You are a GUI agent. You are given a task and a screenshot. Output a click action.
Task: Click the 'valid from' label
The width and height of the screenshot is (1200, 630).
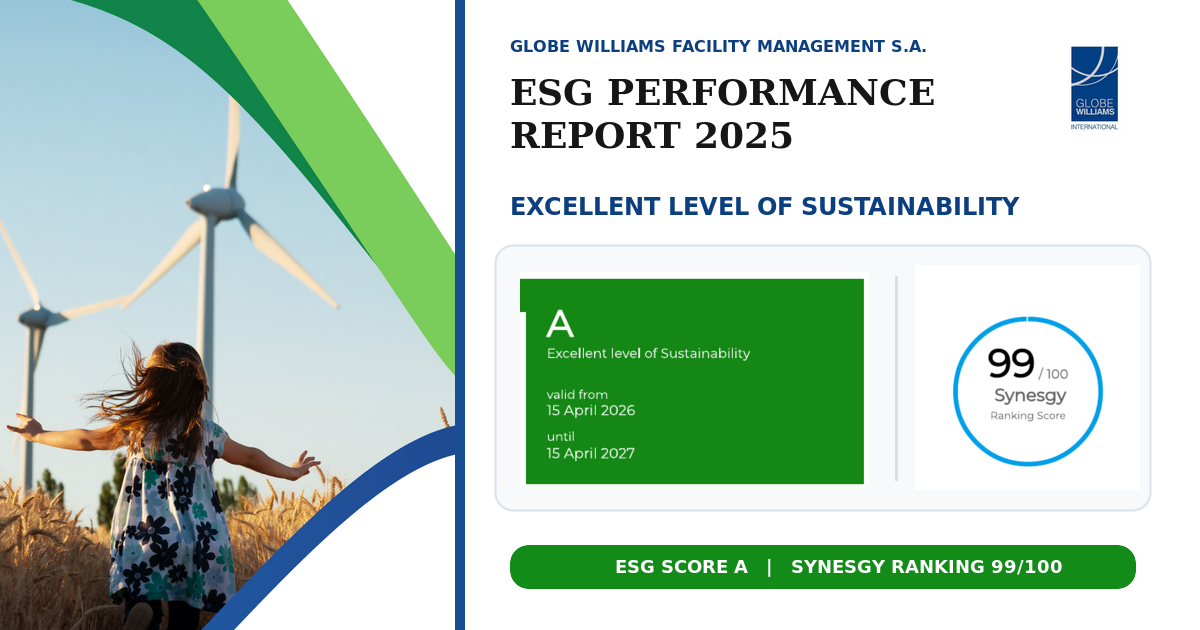(x=577, y=394)
